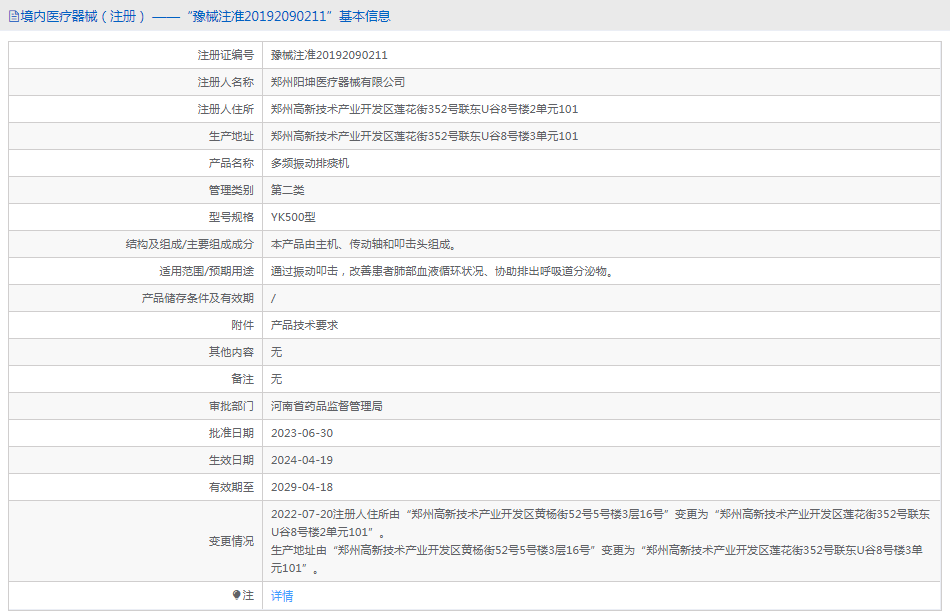This screenshot has width=950, height=615.
Task: Click model specification YK500型
Action: 292,217
